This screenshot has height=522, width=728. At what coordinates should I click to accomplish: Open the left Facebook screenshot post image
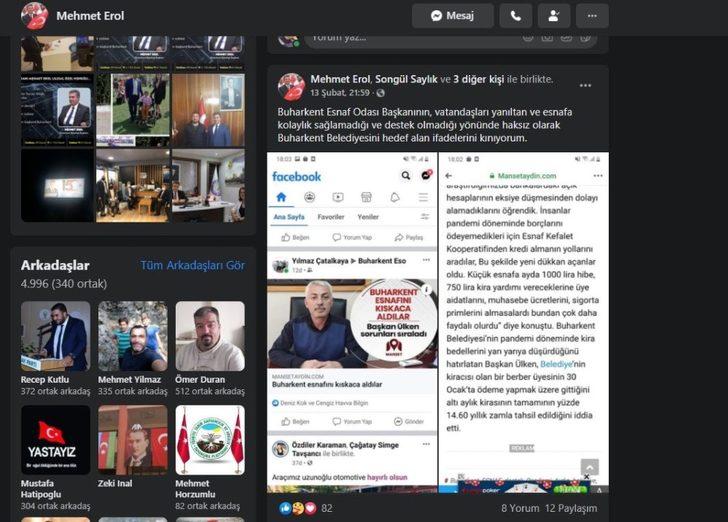[352, 322]
